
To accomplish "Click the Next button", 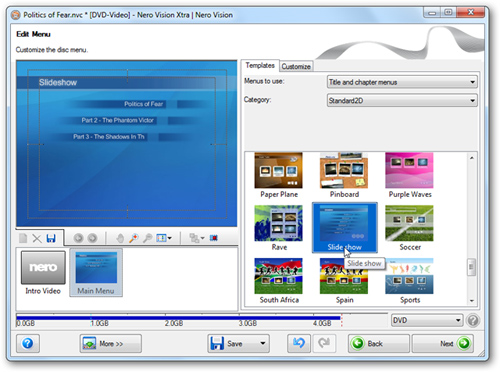I will point(443,343).
